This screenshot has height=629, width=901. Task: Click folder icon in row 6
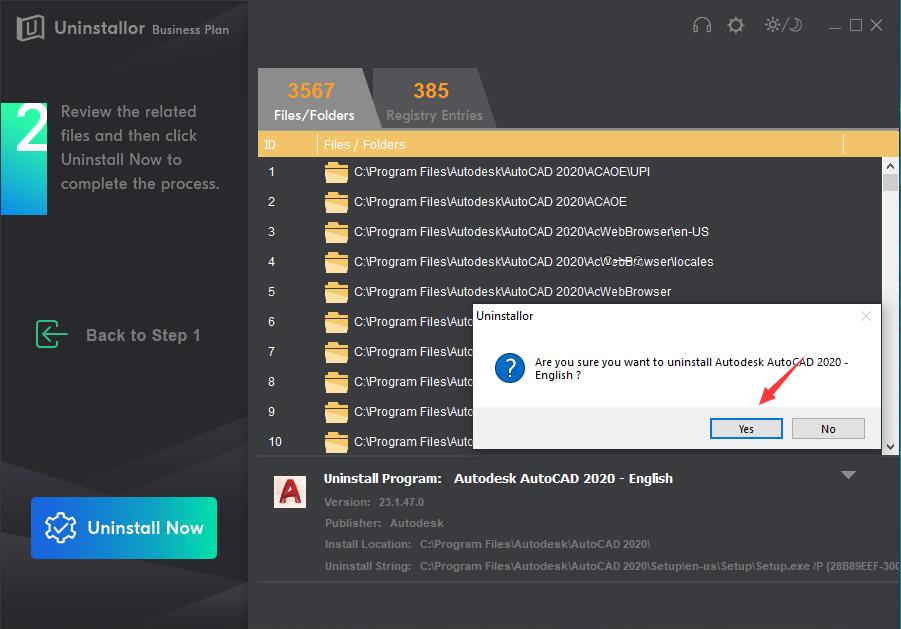(336, 322)
